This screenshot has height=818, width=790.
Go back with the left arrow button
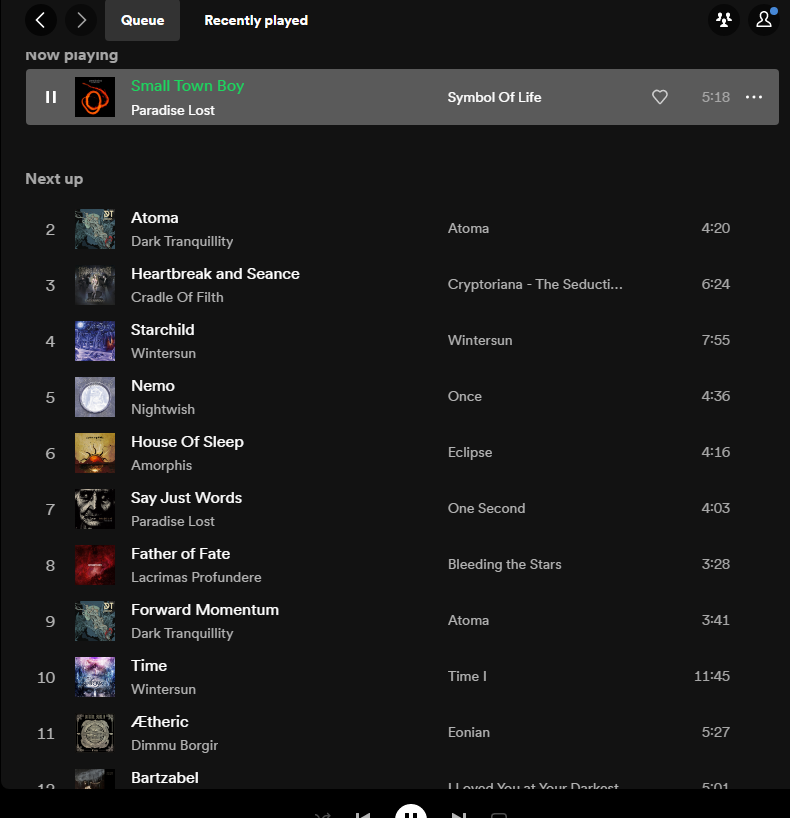coord(41,19)
